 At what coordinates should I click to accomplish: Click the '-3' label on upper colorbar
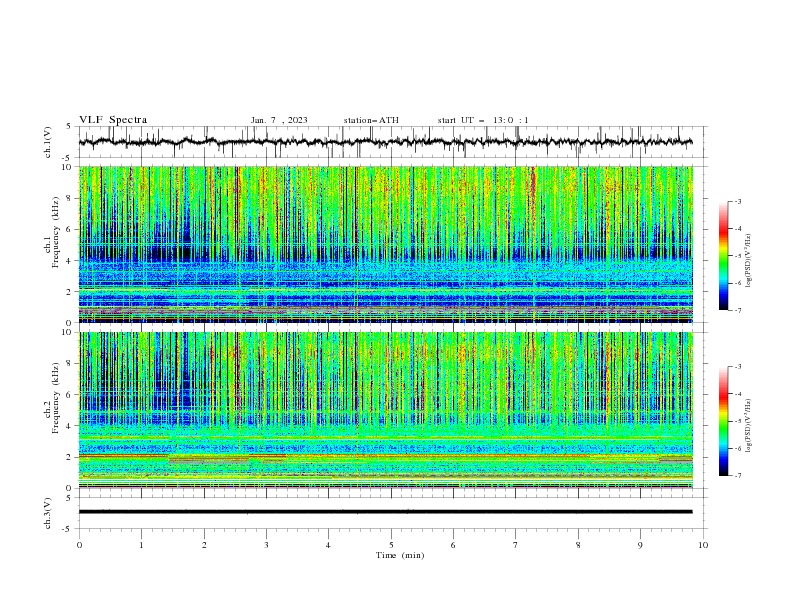pos(738,201)
